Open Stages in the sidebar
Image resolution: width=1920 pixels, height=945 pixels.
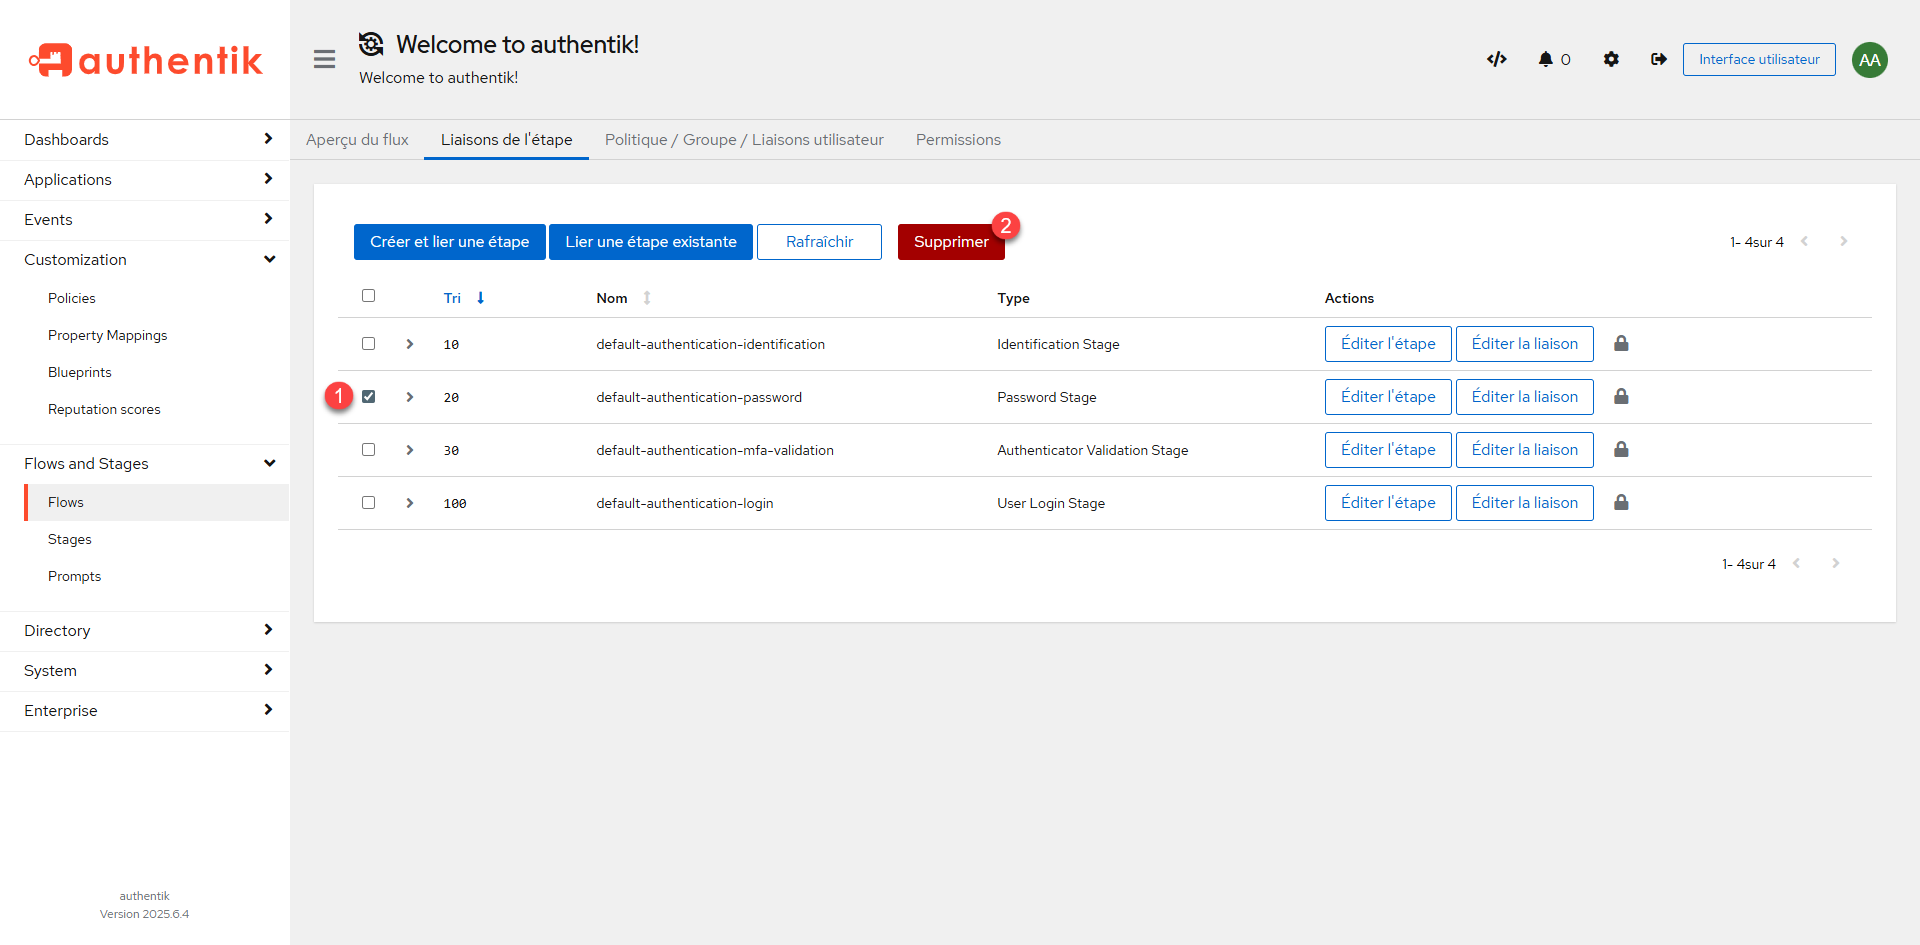pyautogui.click(x=70, y=540)
